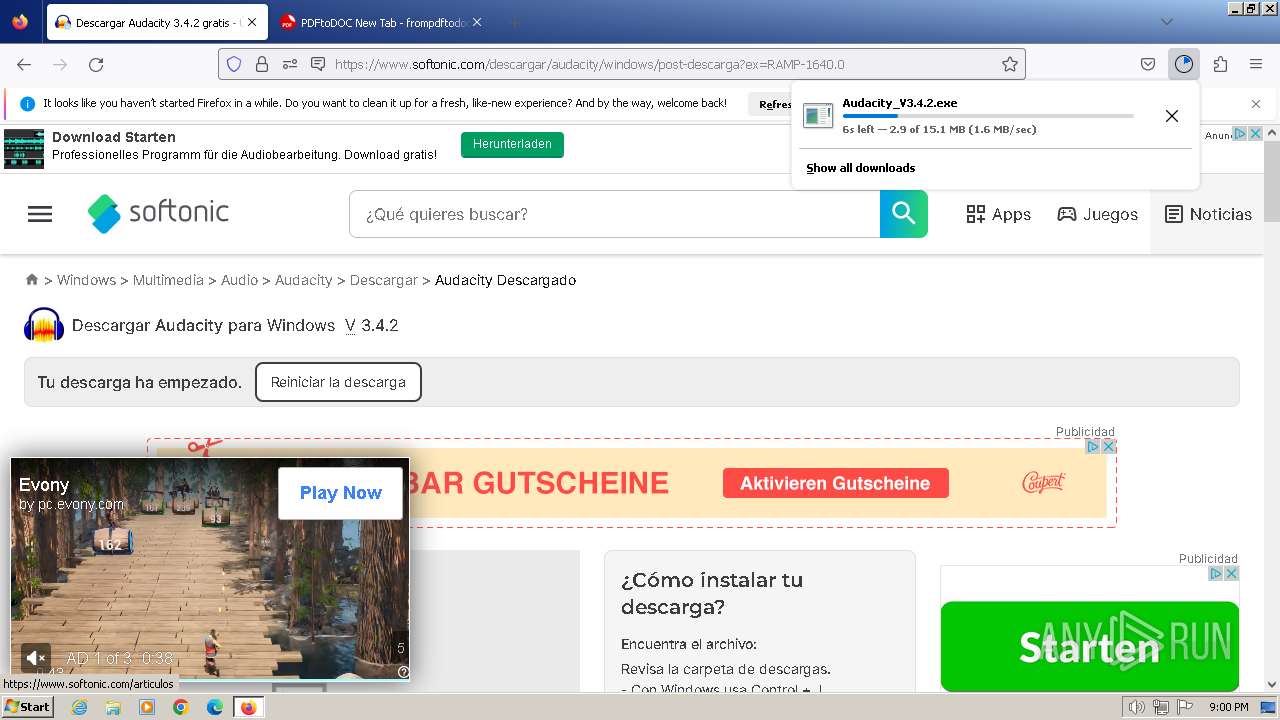This screenshot has height=720, width=1280.
Task: Open File Explorer from the taskbar
Action: [113, 707]
